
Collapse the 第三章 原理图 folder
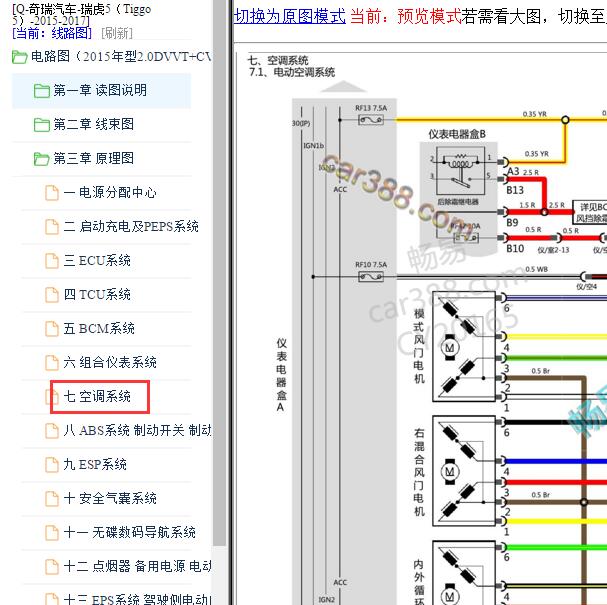(93, 158)
